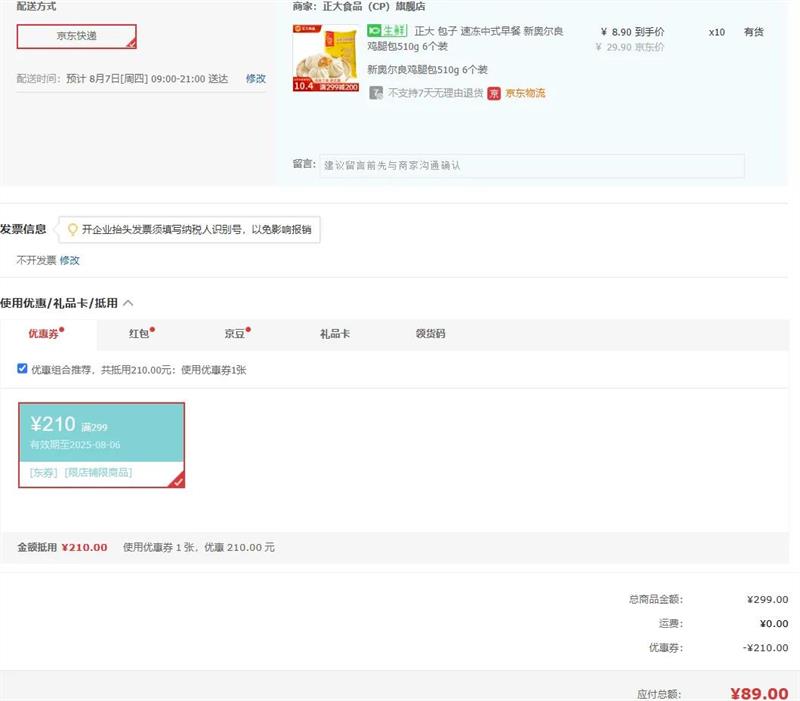Click 修改 next to delivery time

[256, 78]
